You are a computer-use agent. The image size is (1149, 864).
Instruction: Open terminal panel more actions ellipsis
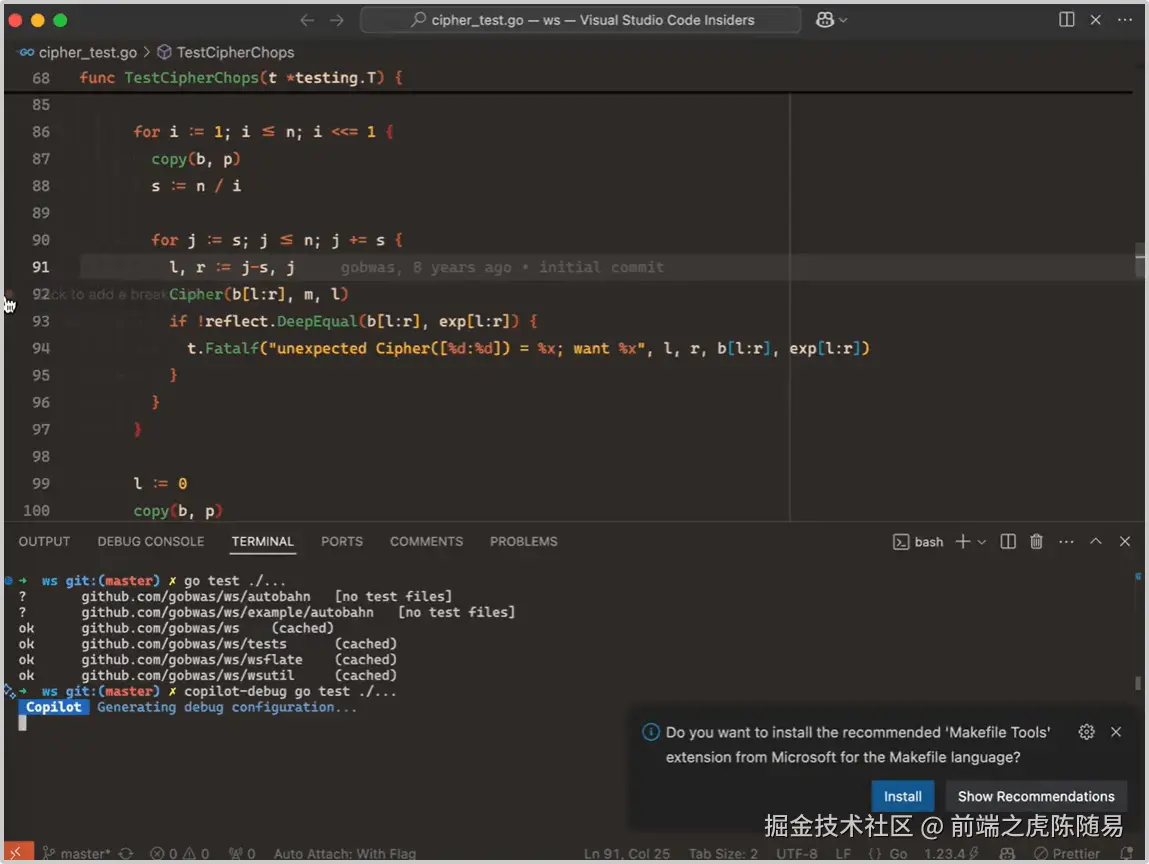pos(1066,542)
